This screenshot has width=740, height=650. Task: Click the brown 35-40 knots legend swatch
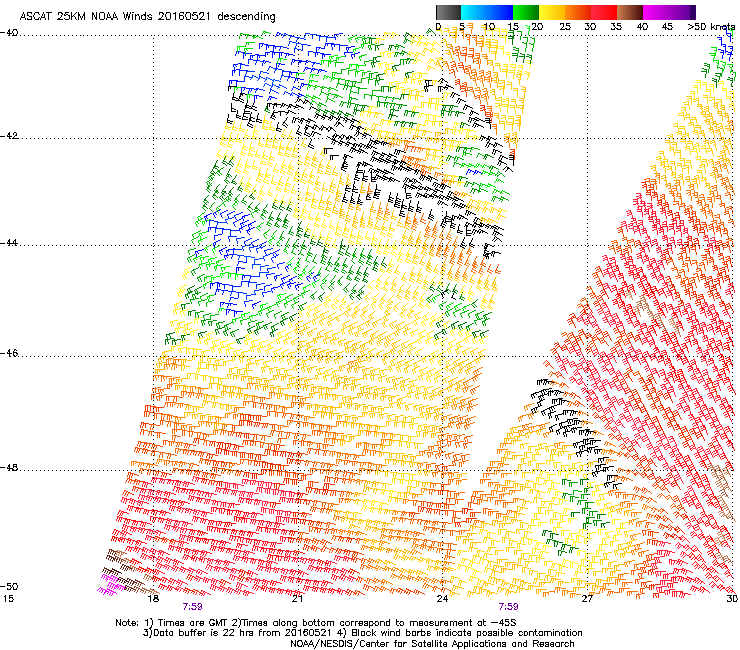coord(630,12)
